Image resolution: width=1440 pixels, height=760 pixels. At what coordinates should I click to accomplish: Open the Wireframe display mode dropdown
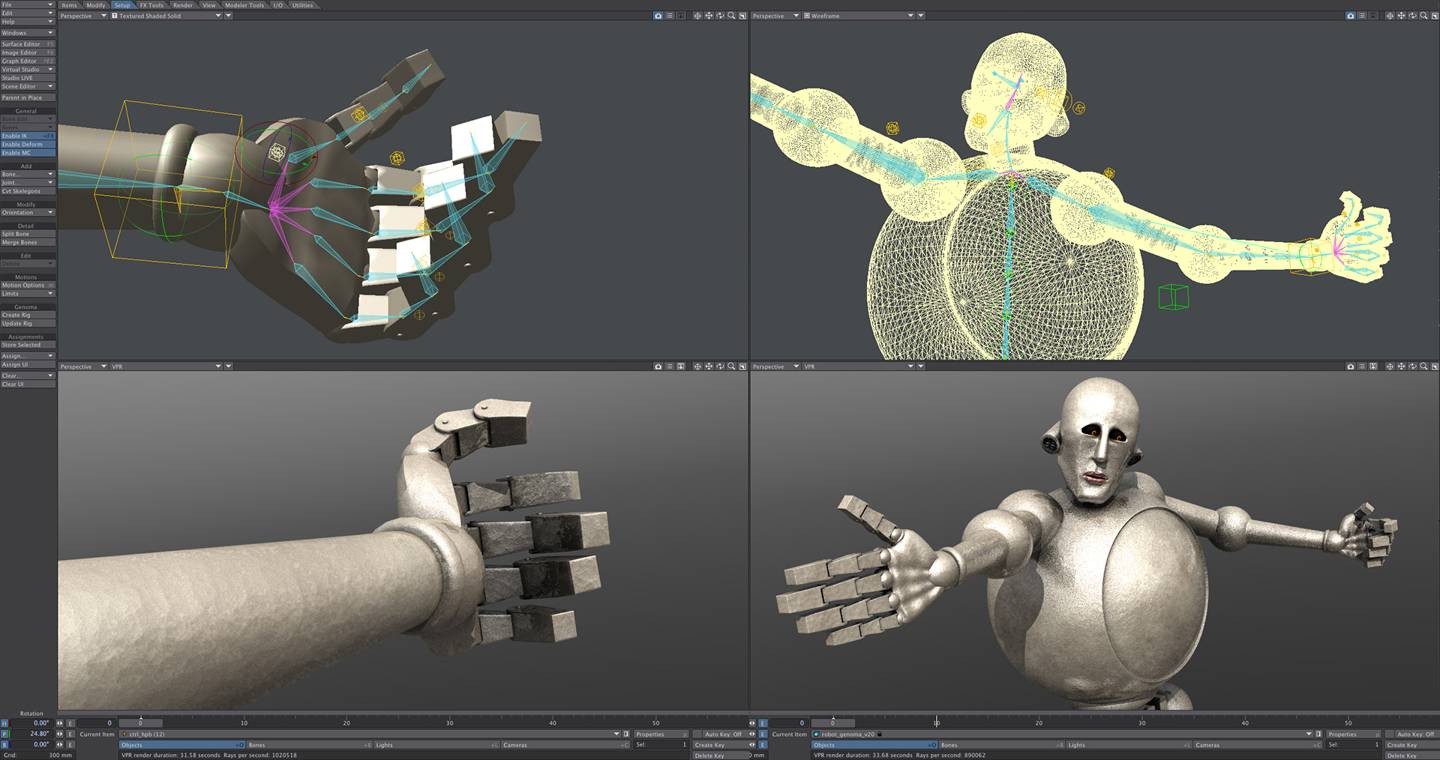point(860,16)
